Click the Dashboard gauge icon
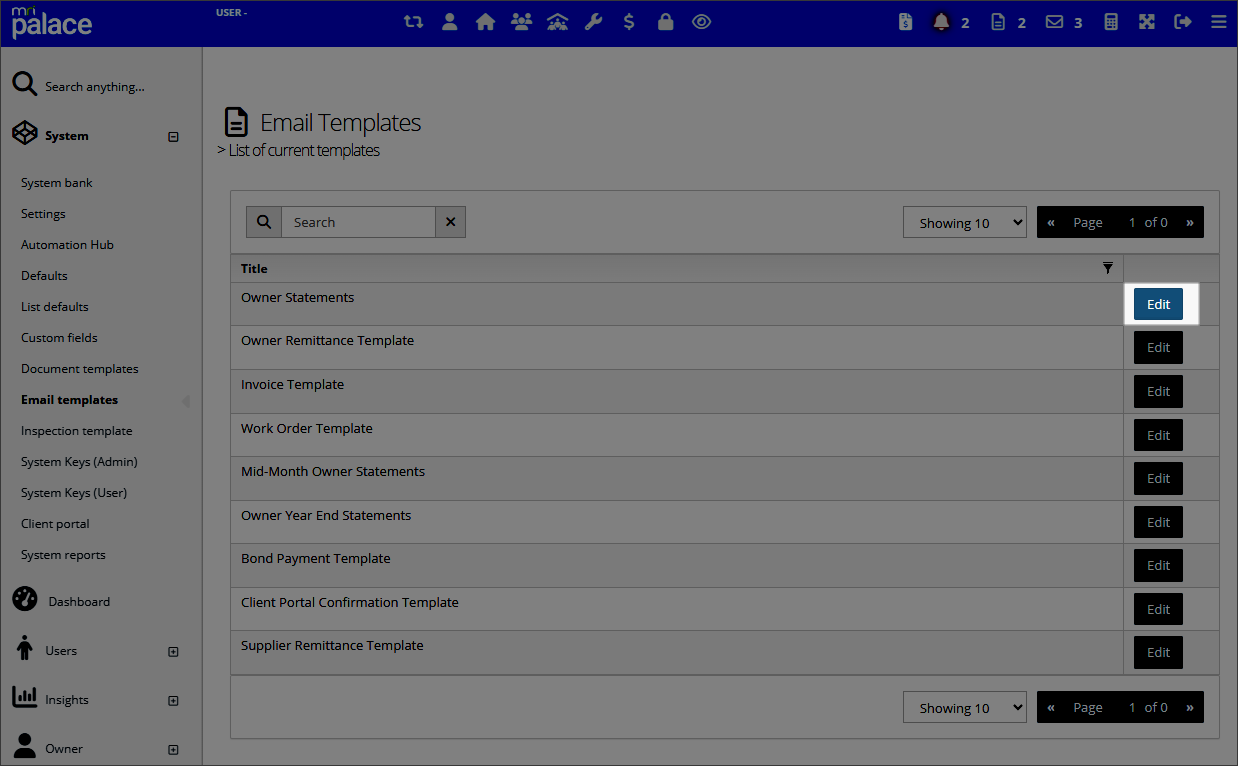Viewport: 1238px width, 766px height. (25, 600)
